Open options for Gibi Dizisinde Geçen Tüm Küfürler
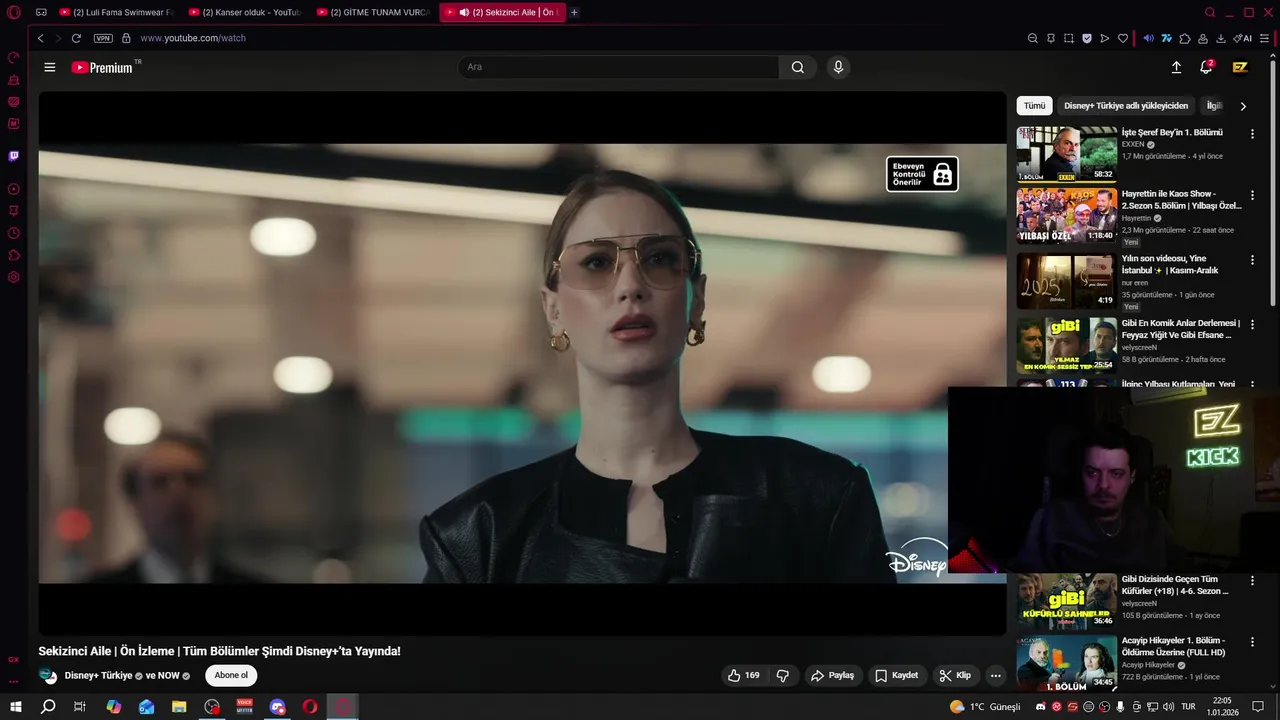 coord(1252,580)
